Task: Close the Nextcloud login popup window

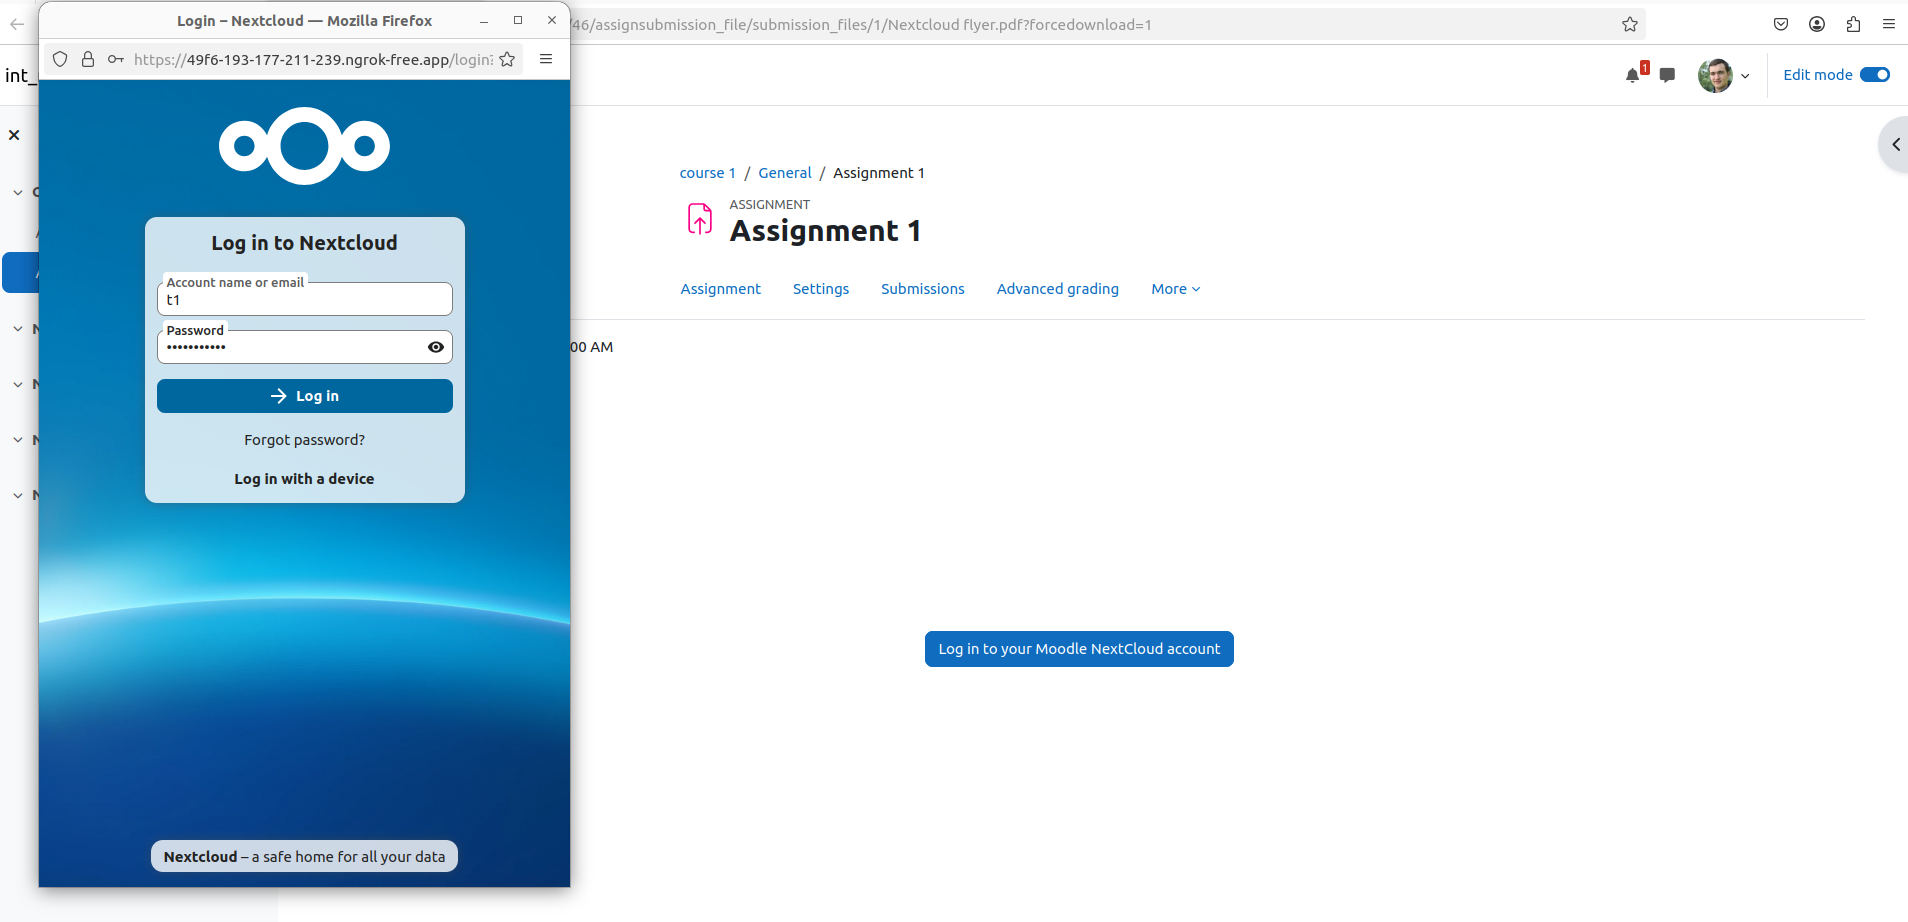Action: click(552, 21)
